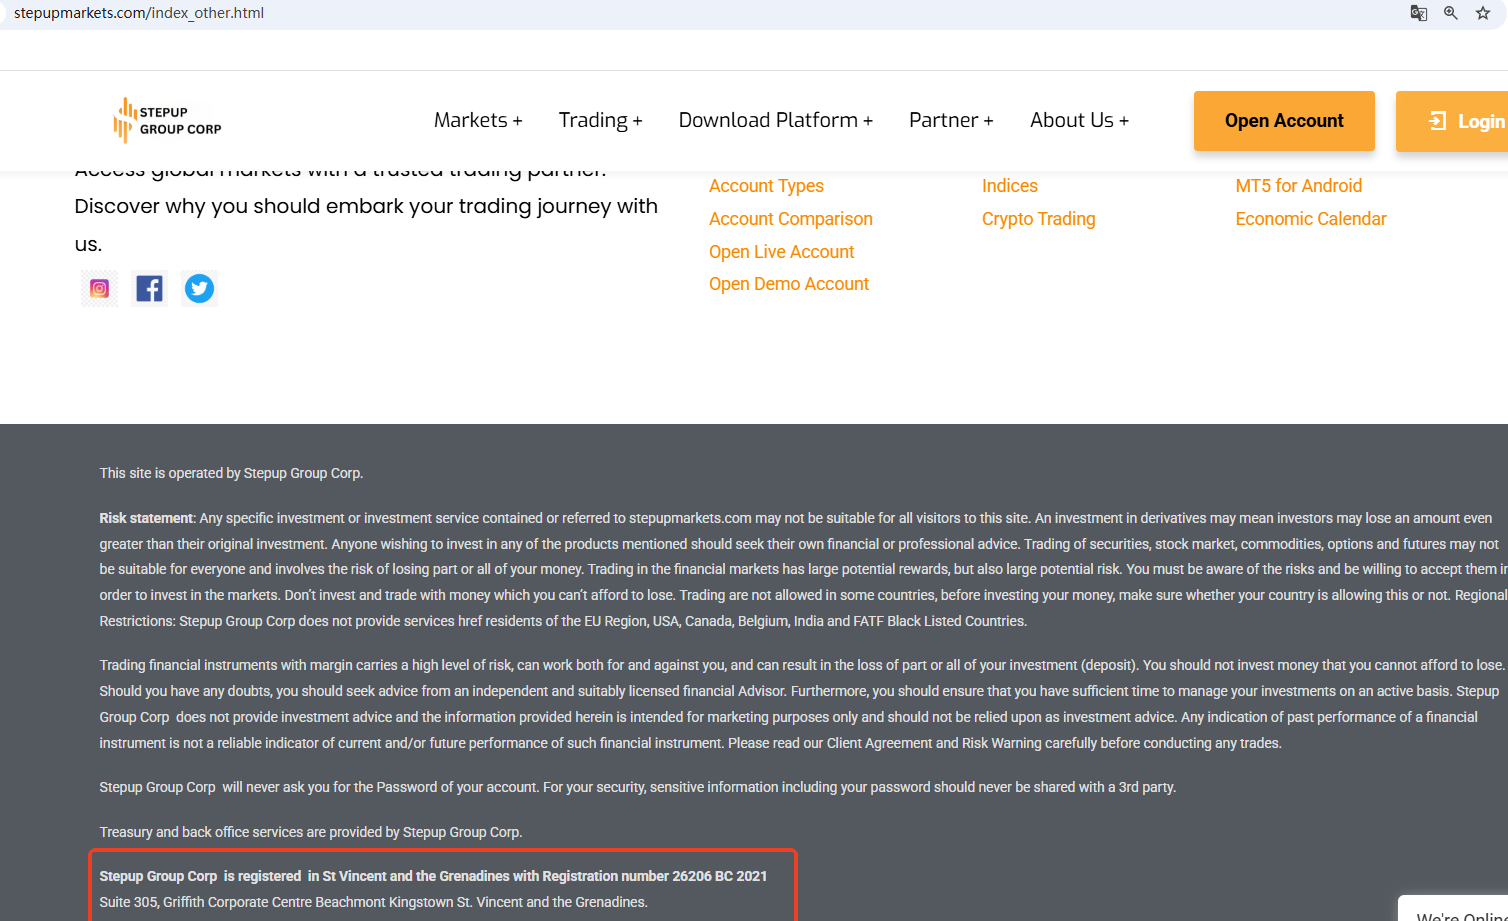1508x921 pixels.
Task: Bookmark this page with star icon
Action: click(x=1483, y=13)
